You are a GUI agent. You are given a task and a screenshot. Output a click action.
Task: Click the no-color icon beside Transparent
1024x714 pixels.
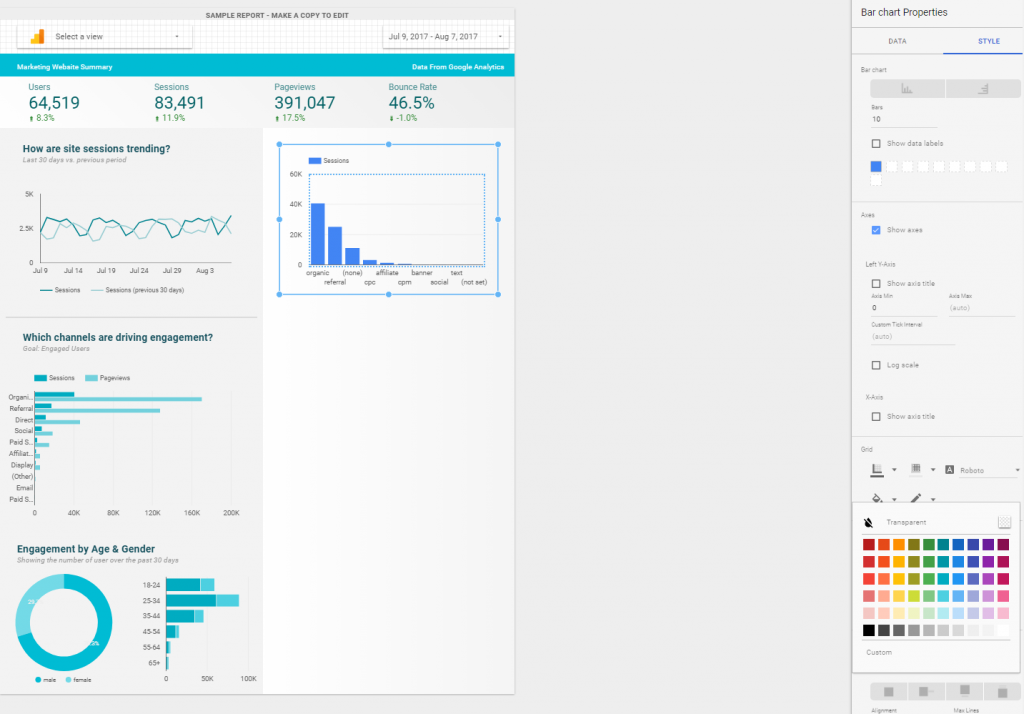point(868,522)
